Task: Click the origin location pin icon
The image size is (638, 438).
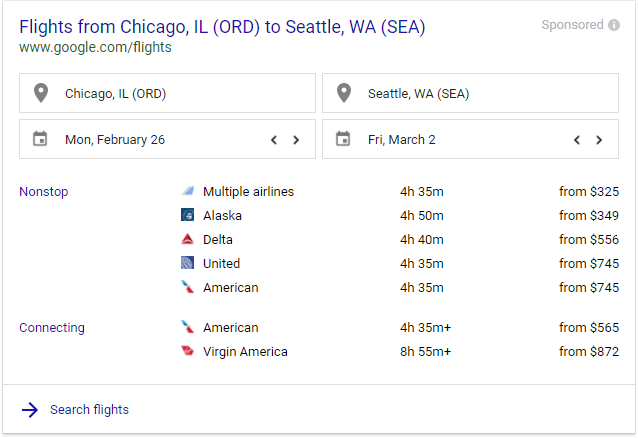Action: [41, 93]
